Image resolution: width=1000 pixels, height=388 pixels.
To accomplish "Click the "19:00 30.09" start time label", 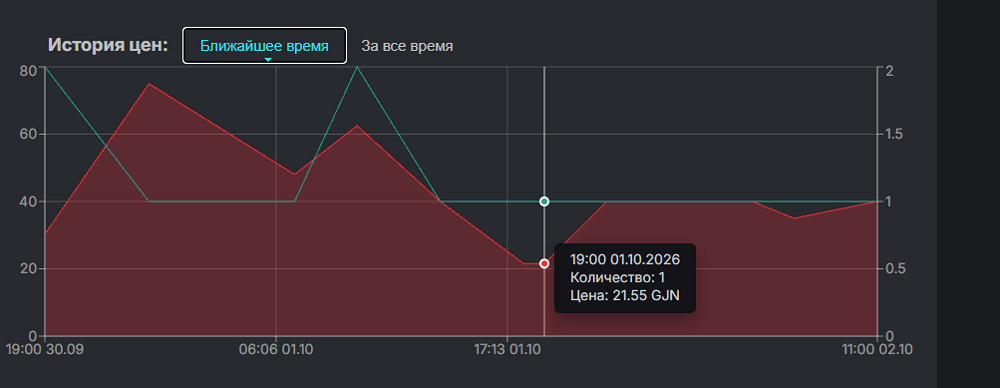I will (45, 350).
